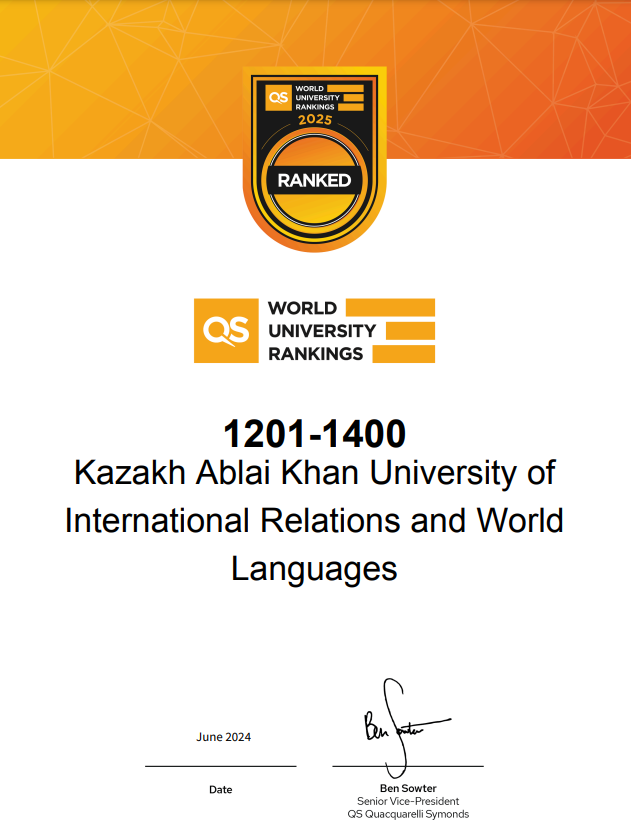Click the small QS logo inside the badge

[x=278, y=98]
